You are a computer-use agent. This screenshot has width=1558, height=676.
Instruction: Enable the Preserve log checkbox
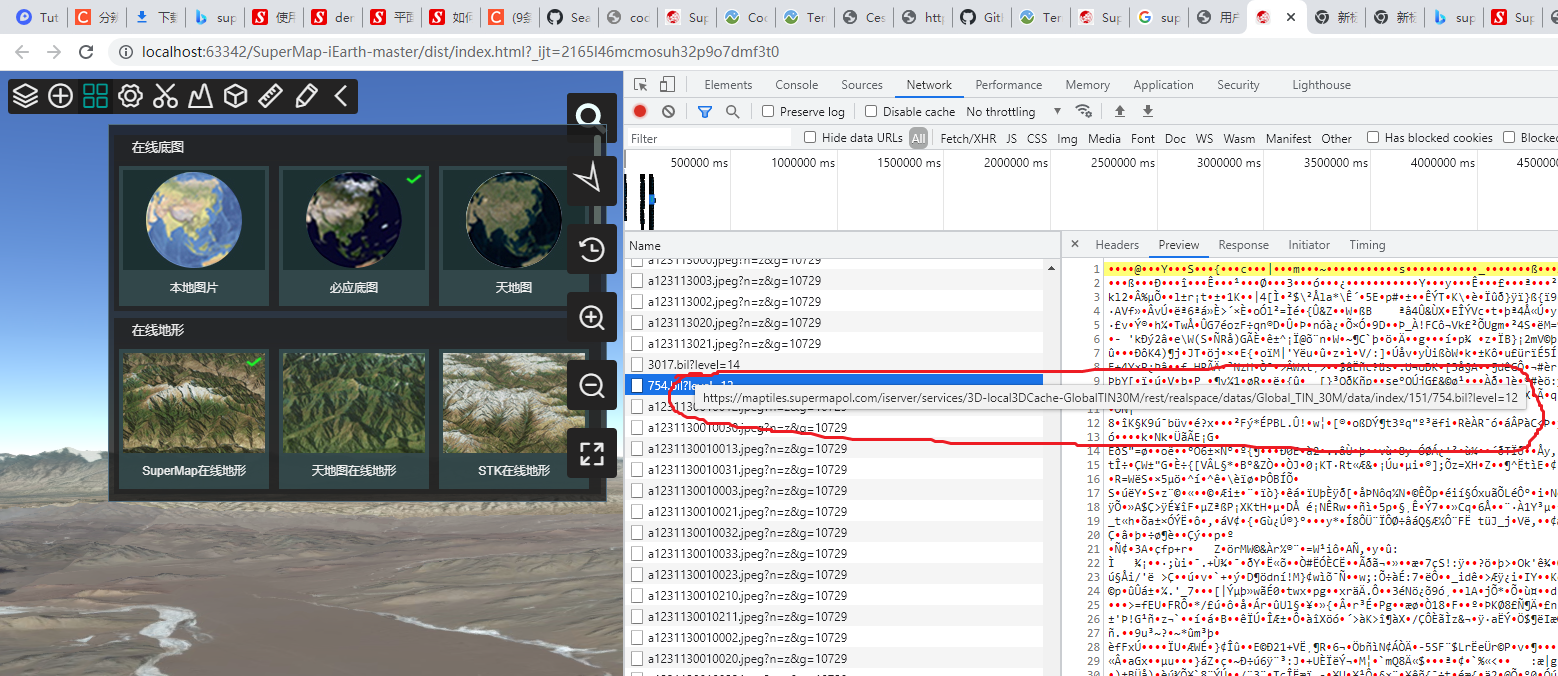pos(768,112)
